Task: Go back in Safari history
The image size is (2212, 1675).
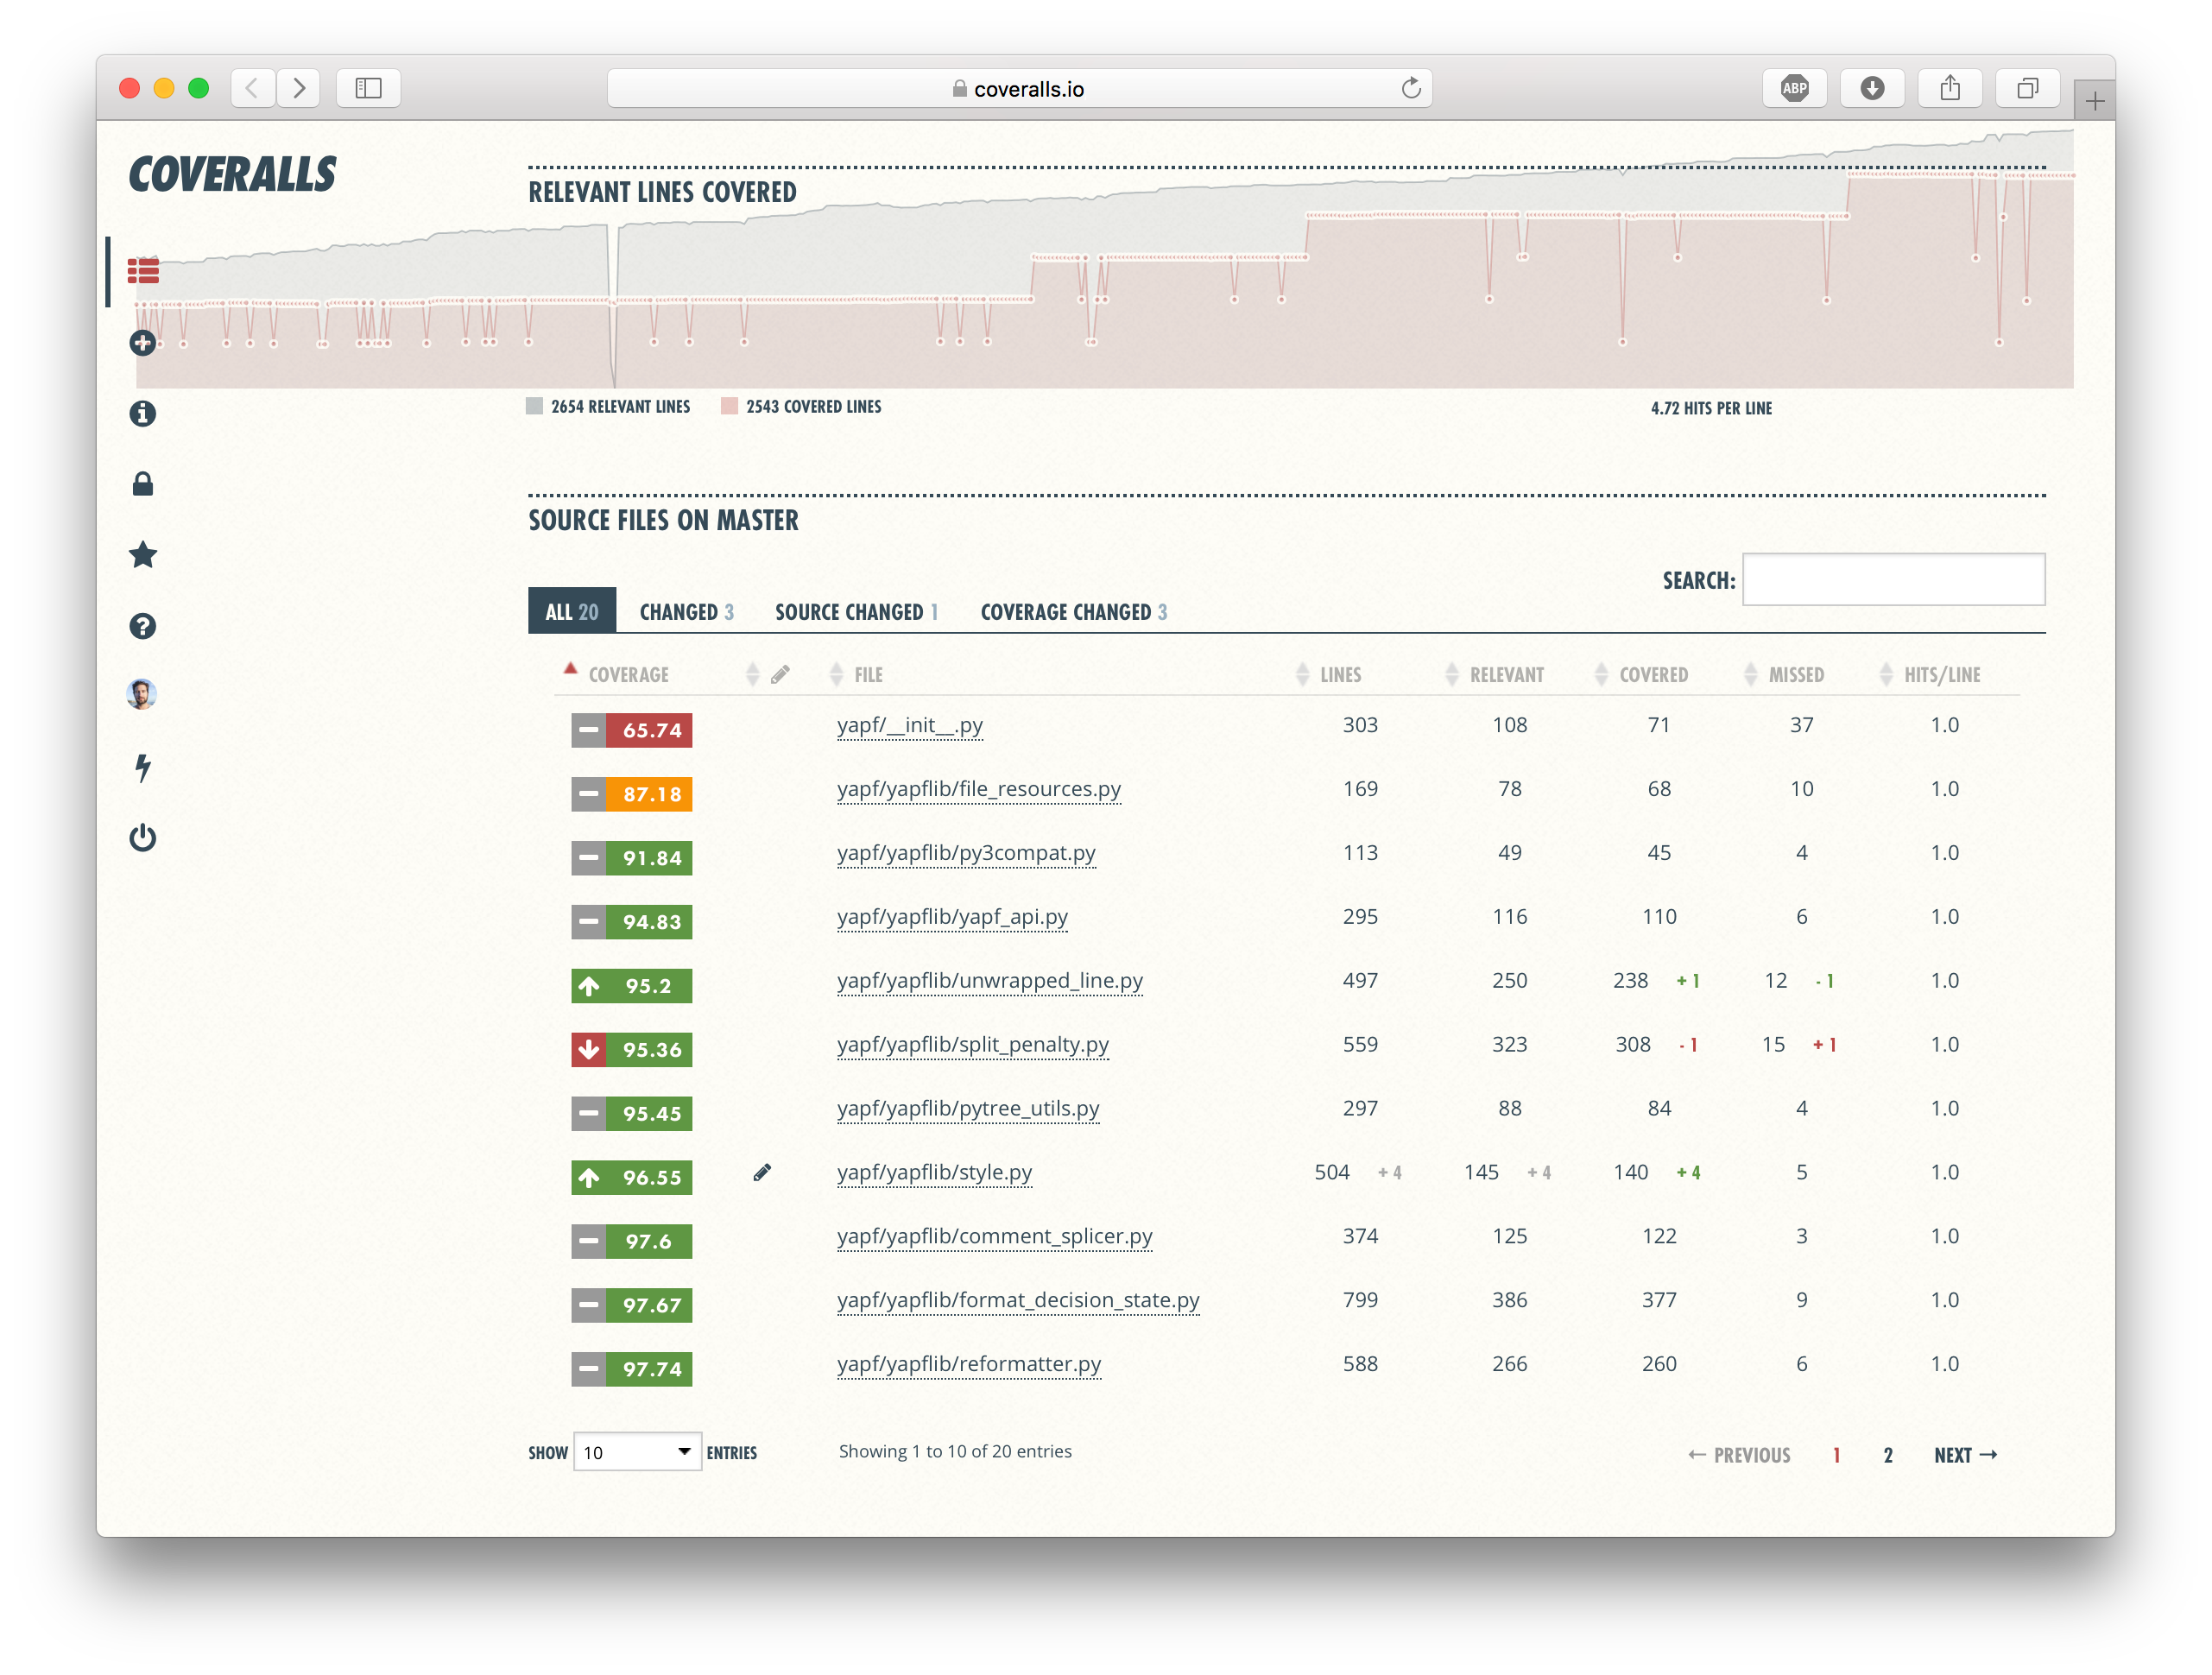Action: (253, 88)
